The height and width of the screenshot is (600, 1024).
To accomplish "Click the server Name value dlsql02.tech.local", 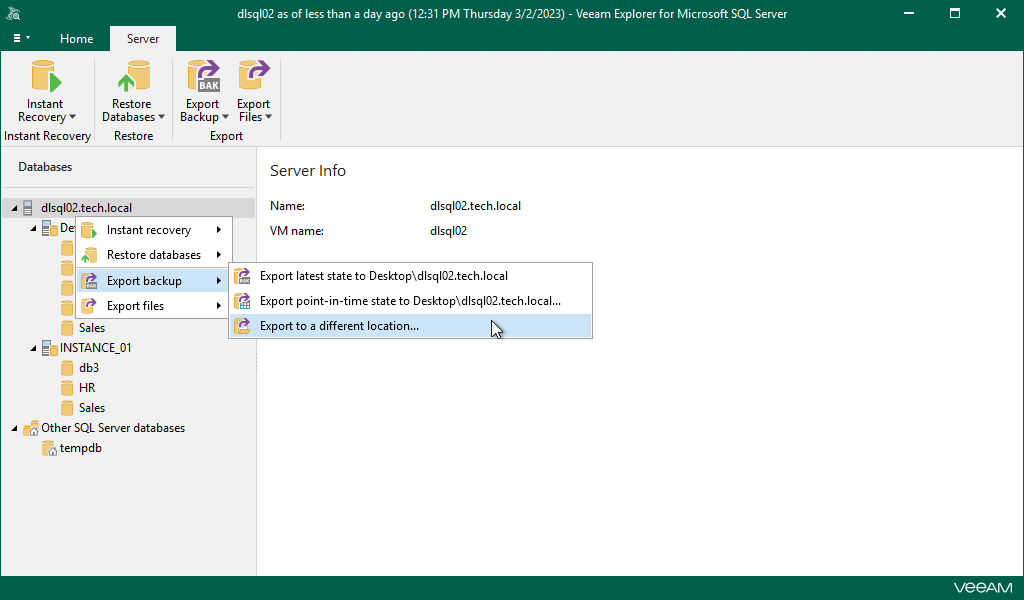I will (x=475, y=206).
